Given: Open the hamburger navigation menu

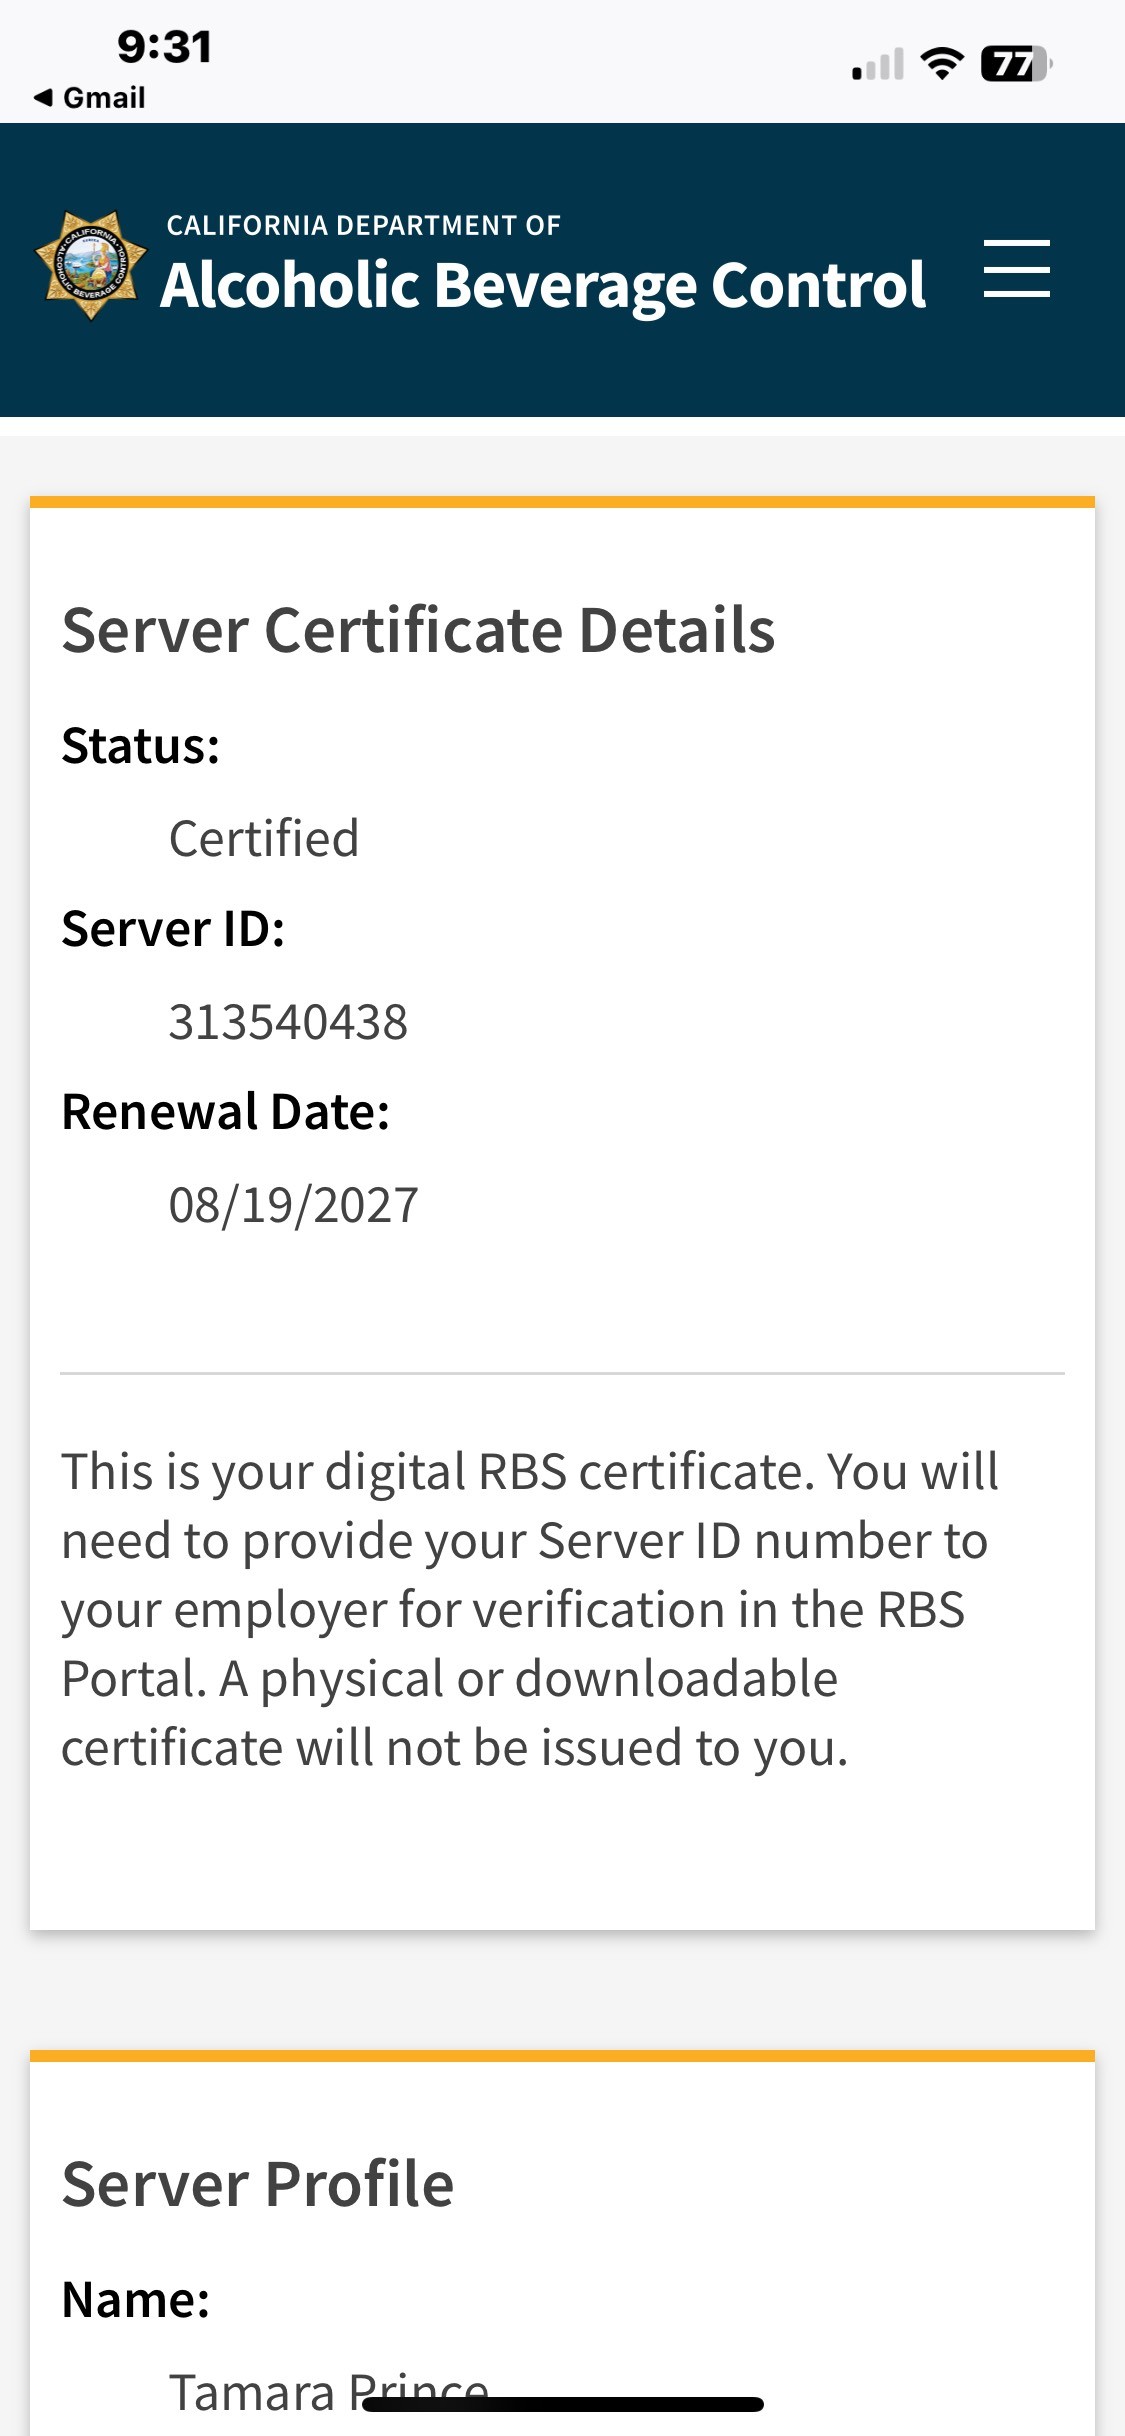Looking at the screenshot, I should click(x=1016, y=269).
